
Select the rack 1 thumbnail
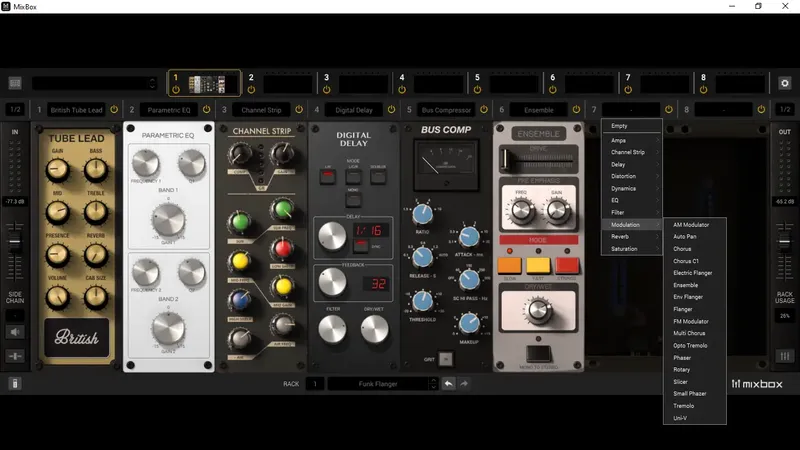[204, 83]
